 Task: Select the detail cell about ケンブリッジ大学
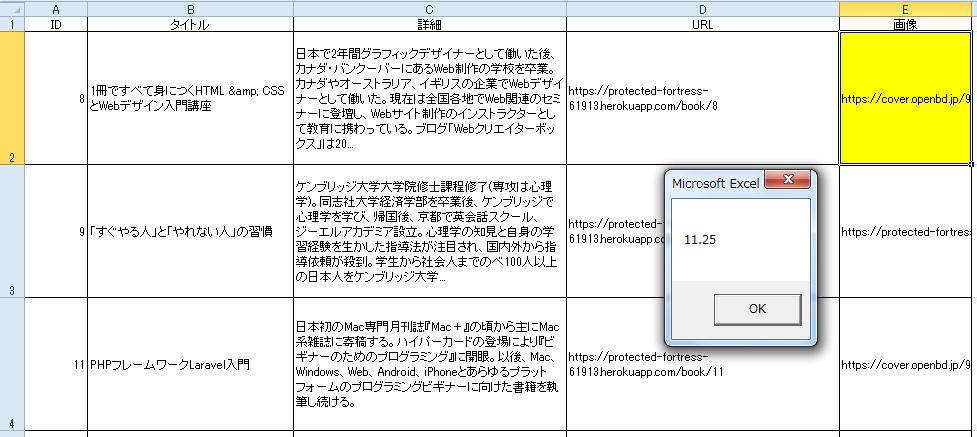click(x=429, y=231)
